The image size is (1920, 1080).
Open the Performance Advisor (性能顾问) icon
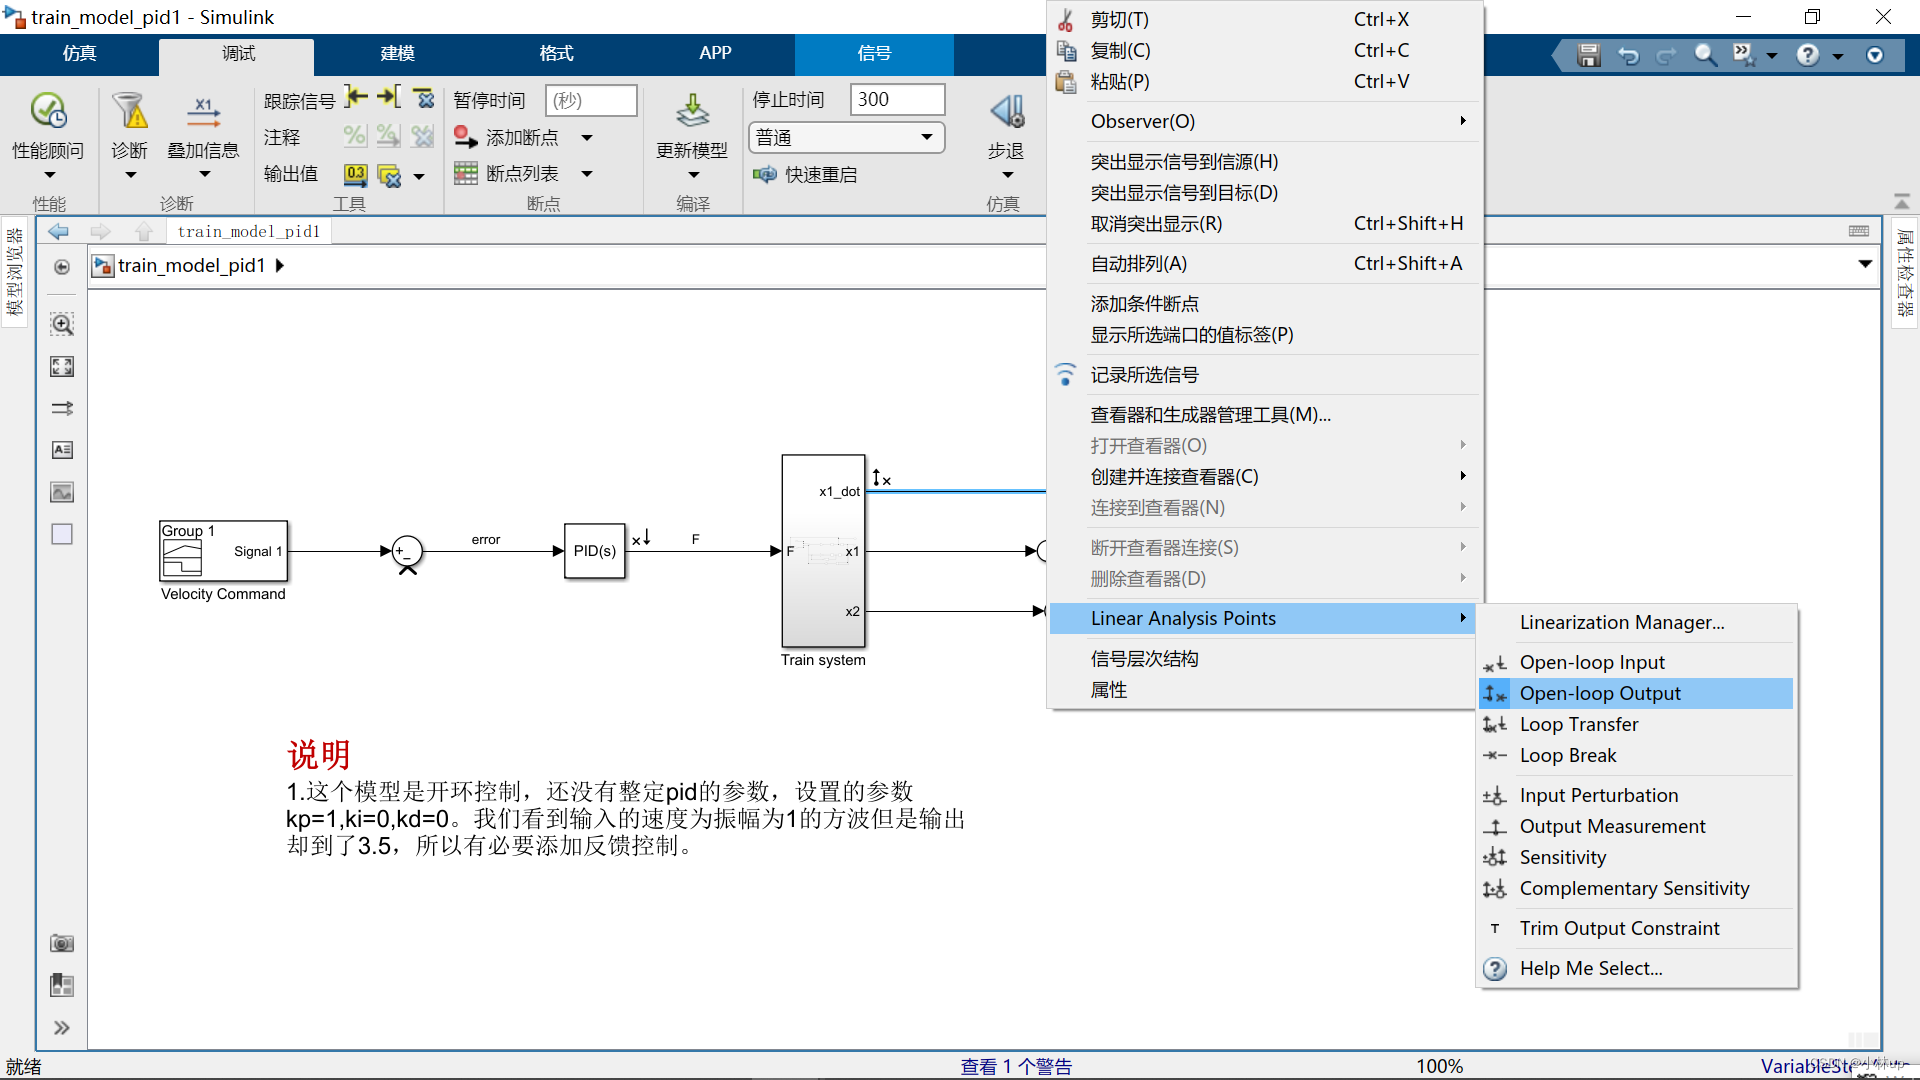(x=48, y=111)
